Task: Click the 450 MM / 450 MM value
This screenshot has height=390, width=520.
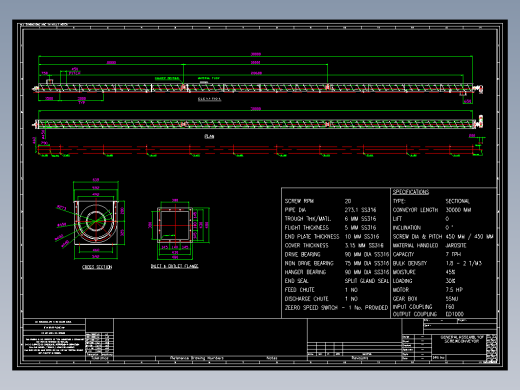Action: (x=469, y=236)
